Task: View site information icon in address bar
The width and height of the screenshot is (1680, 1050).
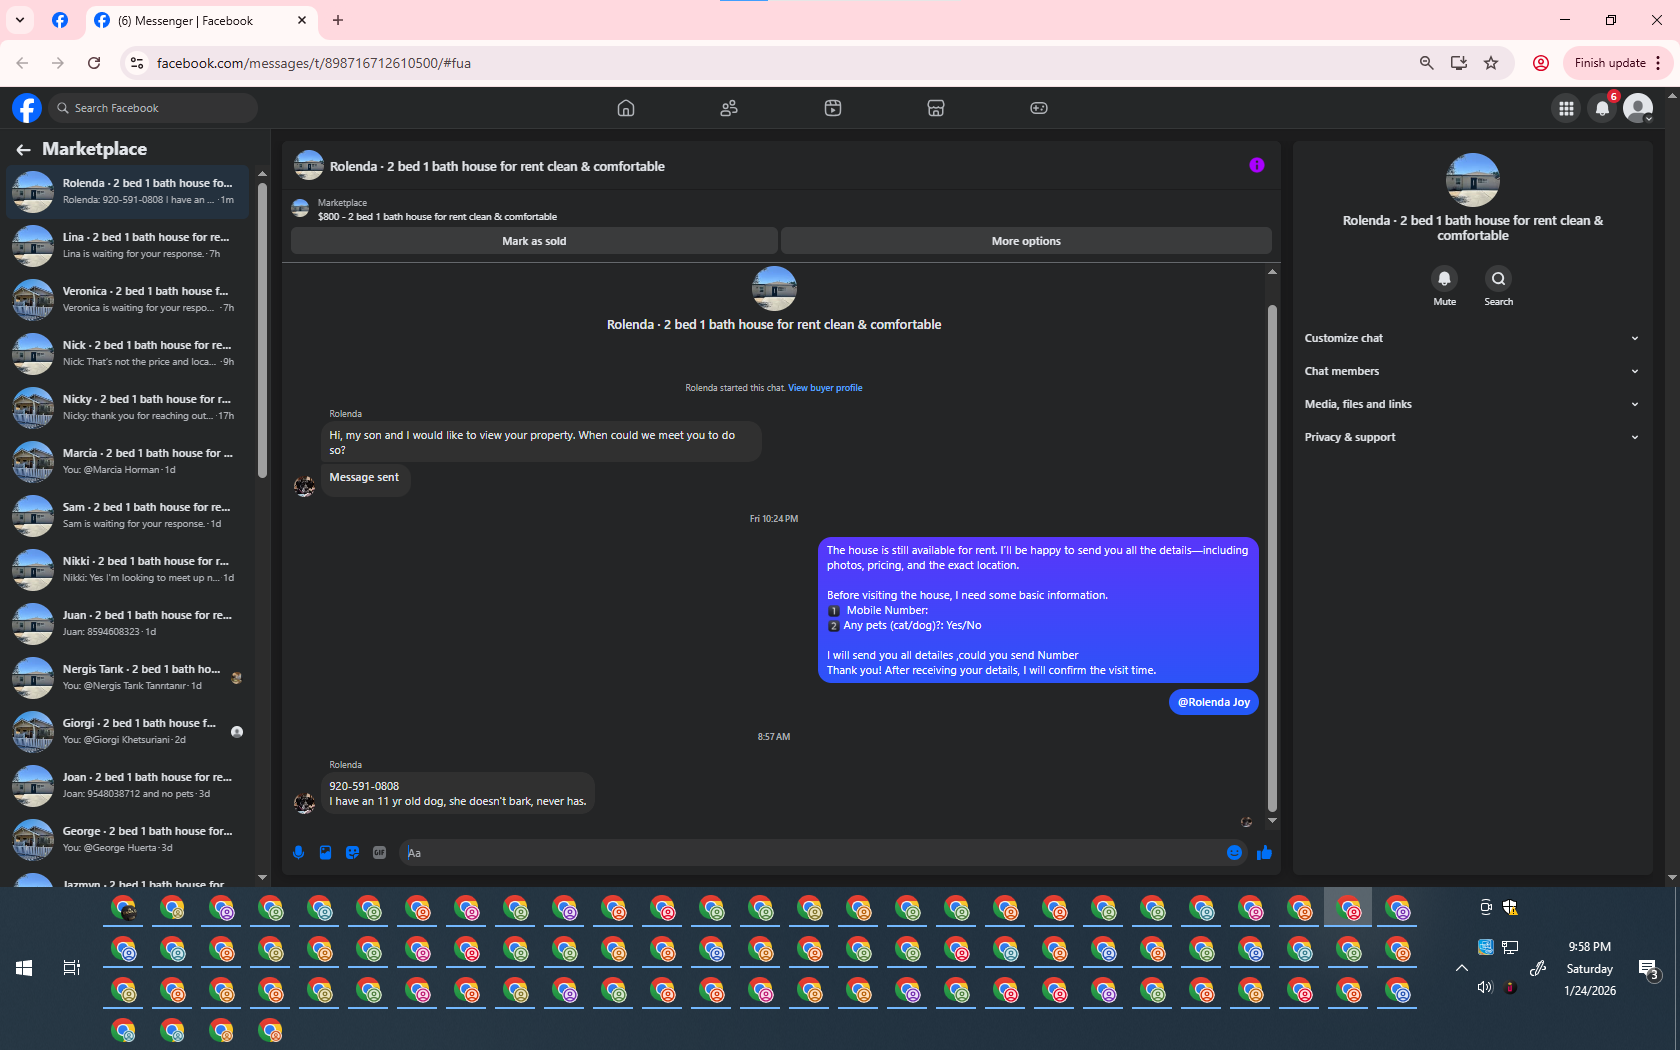Action: 138,63
